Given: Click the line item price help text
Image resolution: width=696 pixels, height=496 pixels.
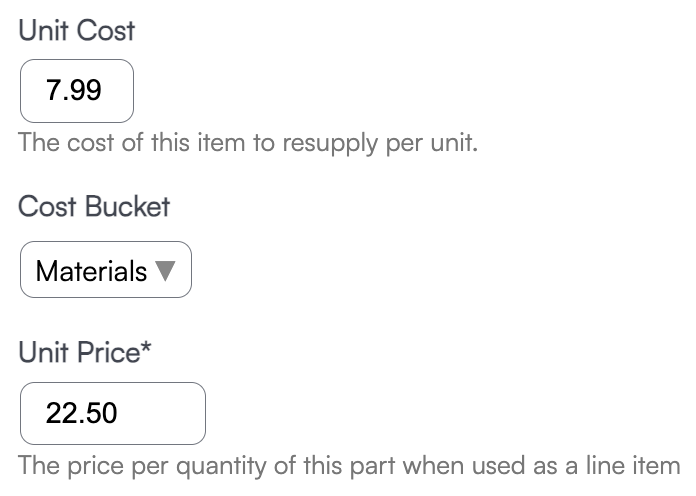Looking at the screenshot, I should 348,465.
